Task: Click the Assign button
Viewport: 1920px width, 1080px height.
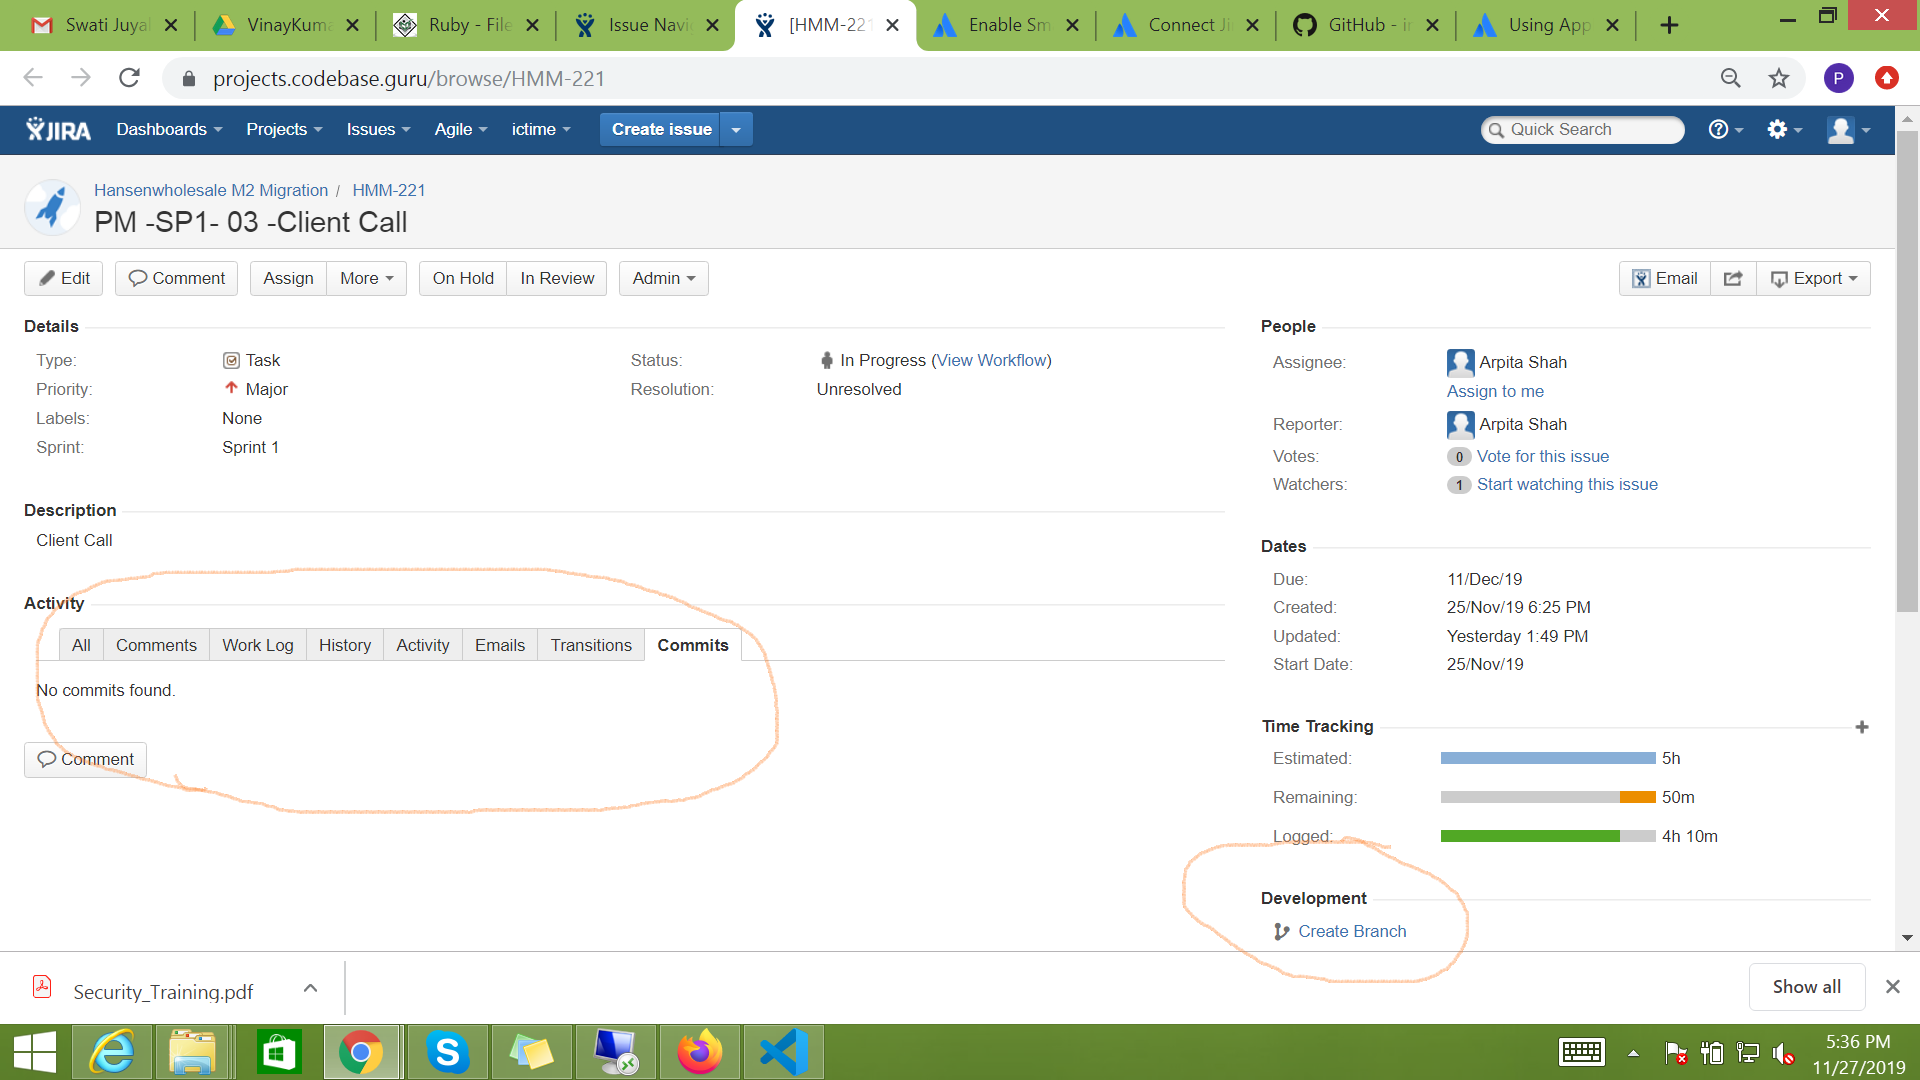Action: pyautogui.click(x=288, y=278)
